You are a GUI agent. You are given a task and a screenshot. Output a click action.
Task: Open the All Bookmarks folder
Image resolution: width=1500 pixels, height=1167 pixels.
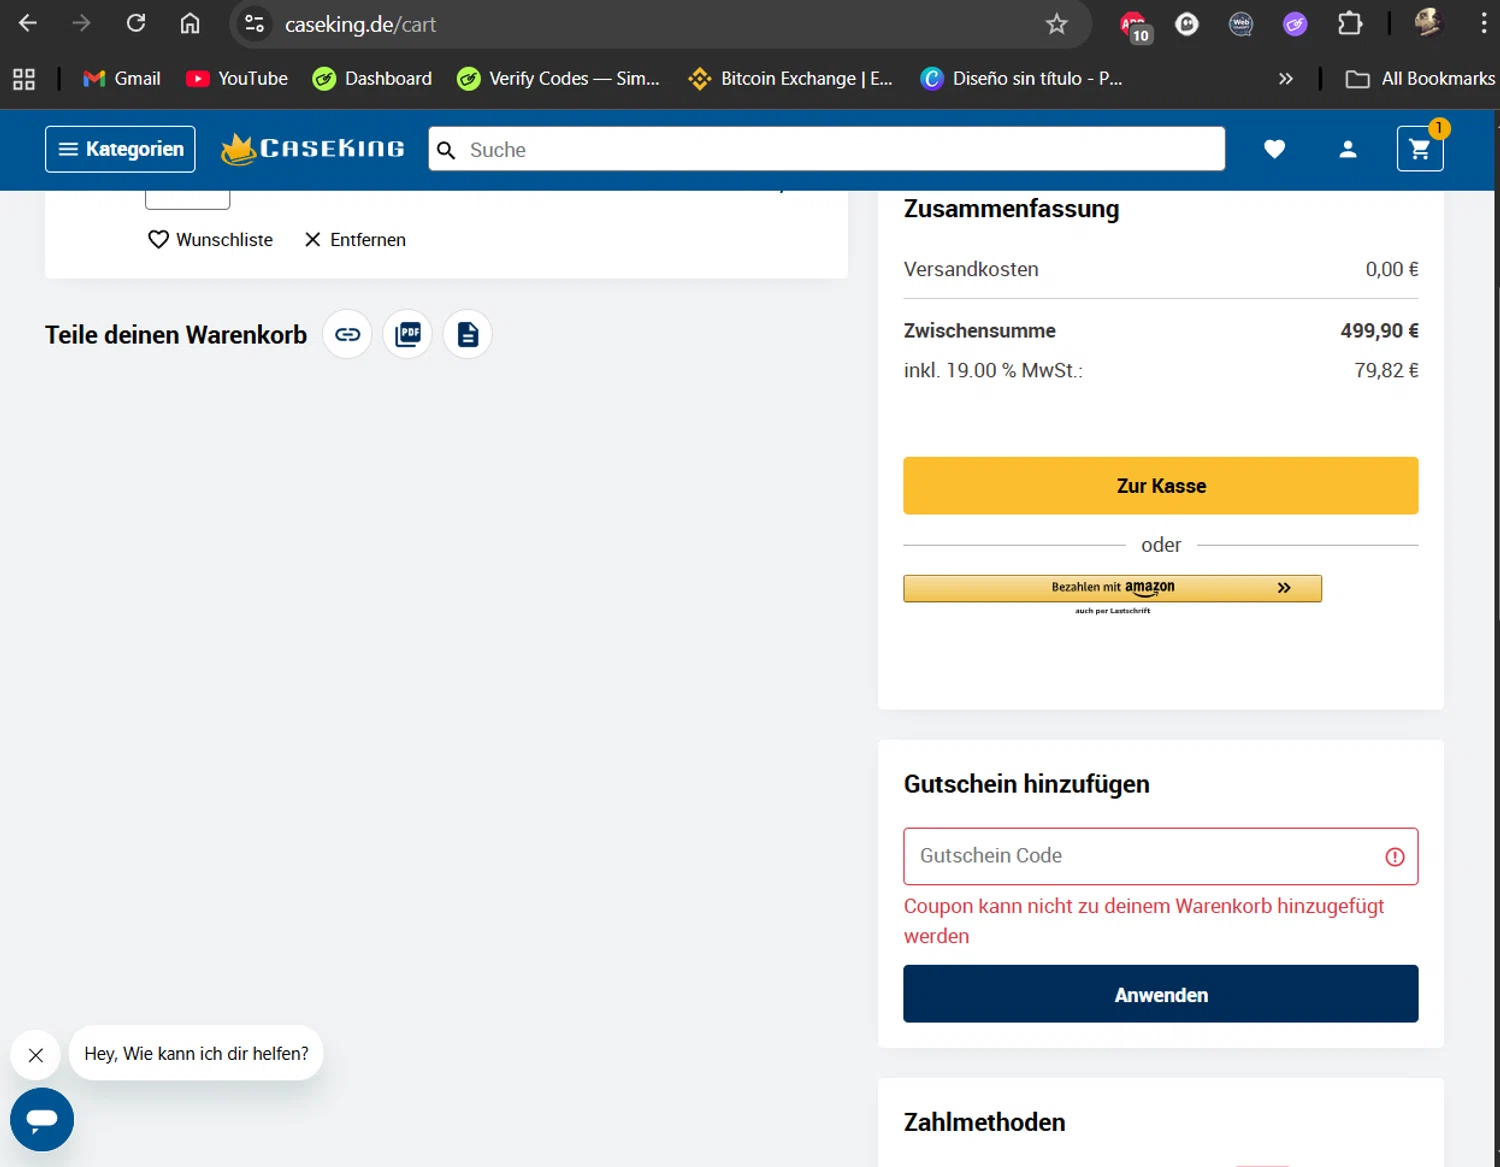point(1420,79)
